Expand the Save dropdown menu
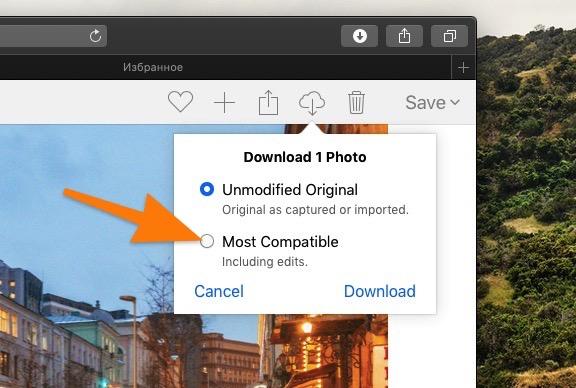Screen dimensions: 576x388 coord(433,102)
